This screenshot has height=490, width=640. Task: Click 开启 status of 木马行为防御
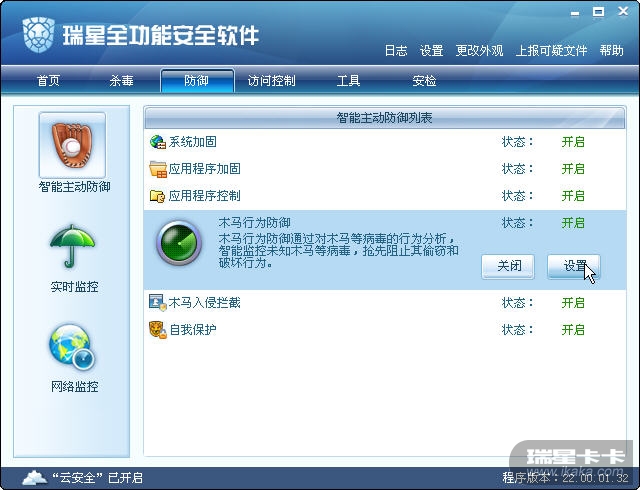pyautogui.click(x=573, y=223)
